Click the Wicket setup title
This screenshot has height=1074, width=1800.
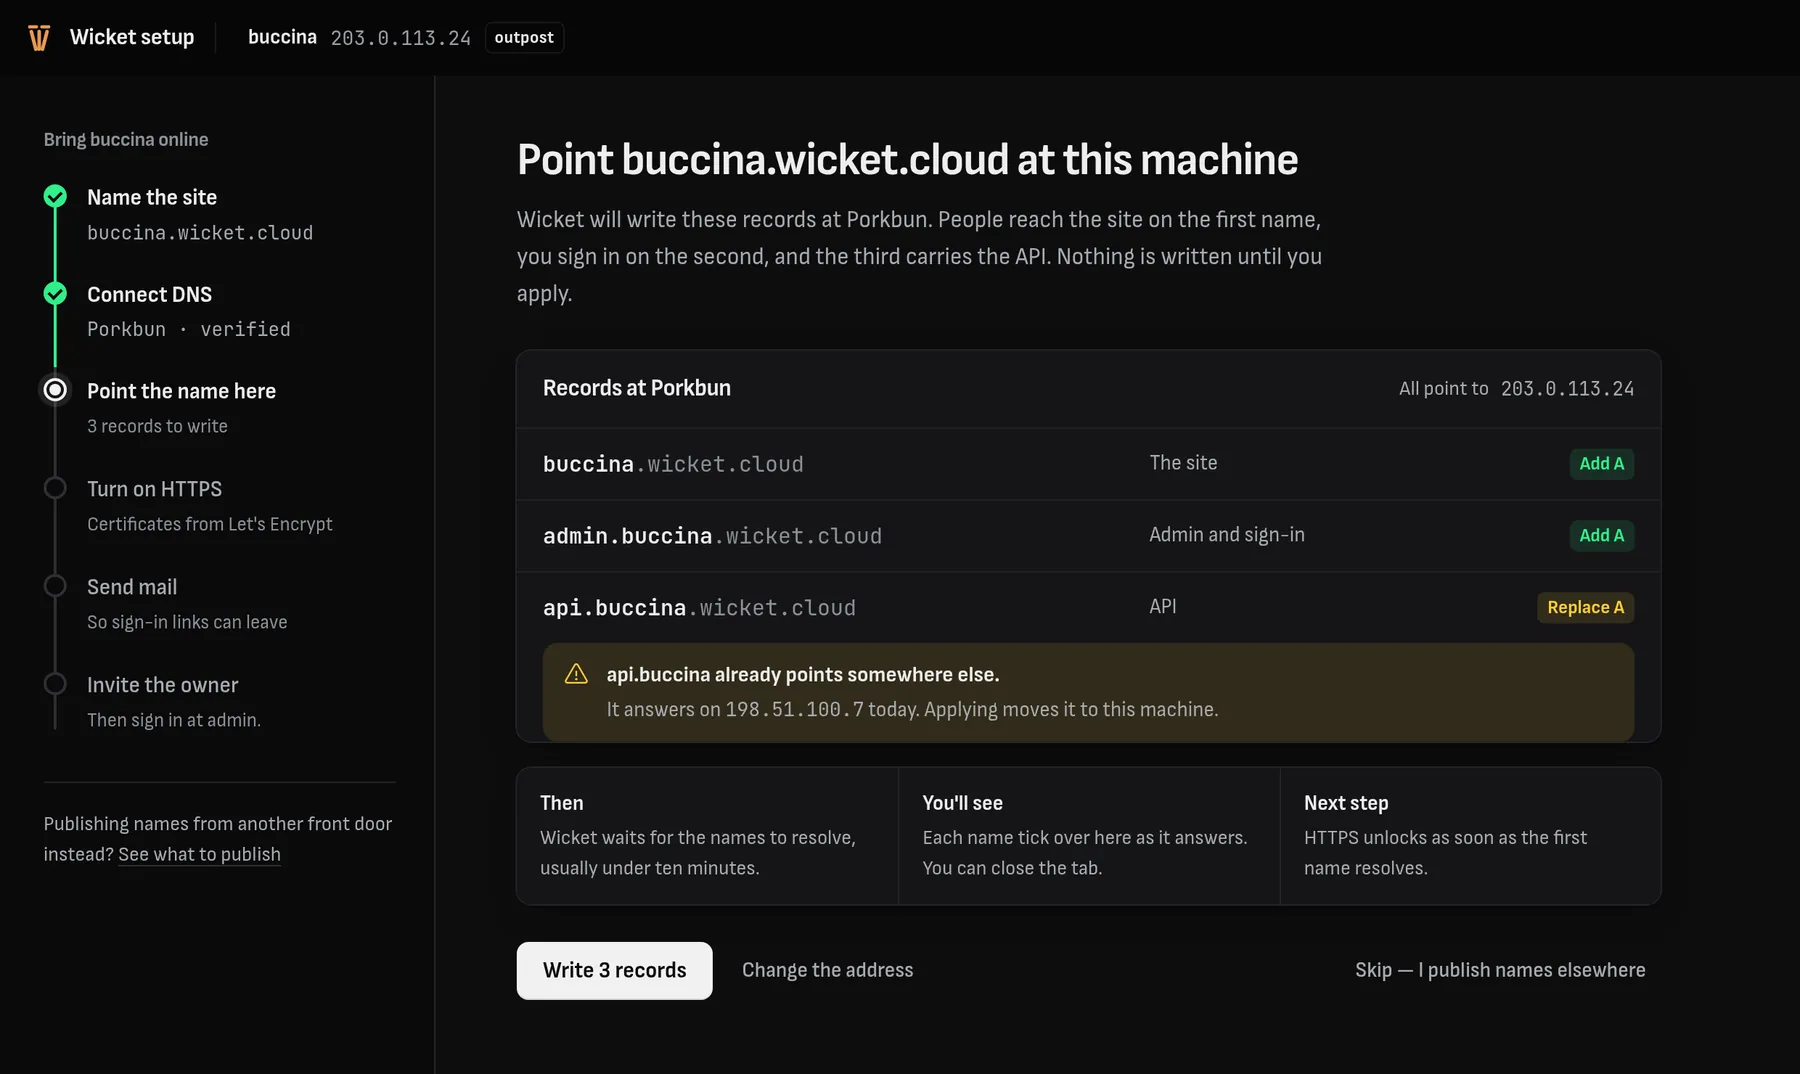[x=132, y=37]
